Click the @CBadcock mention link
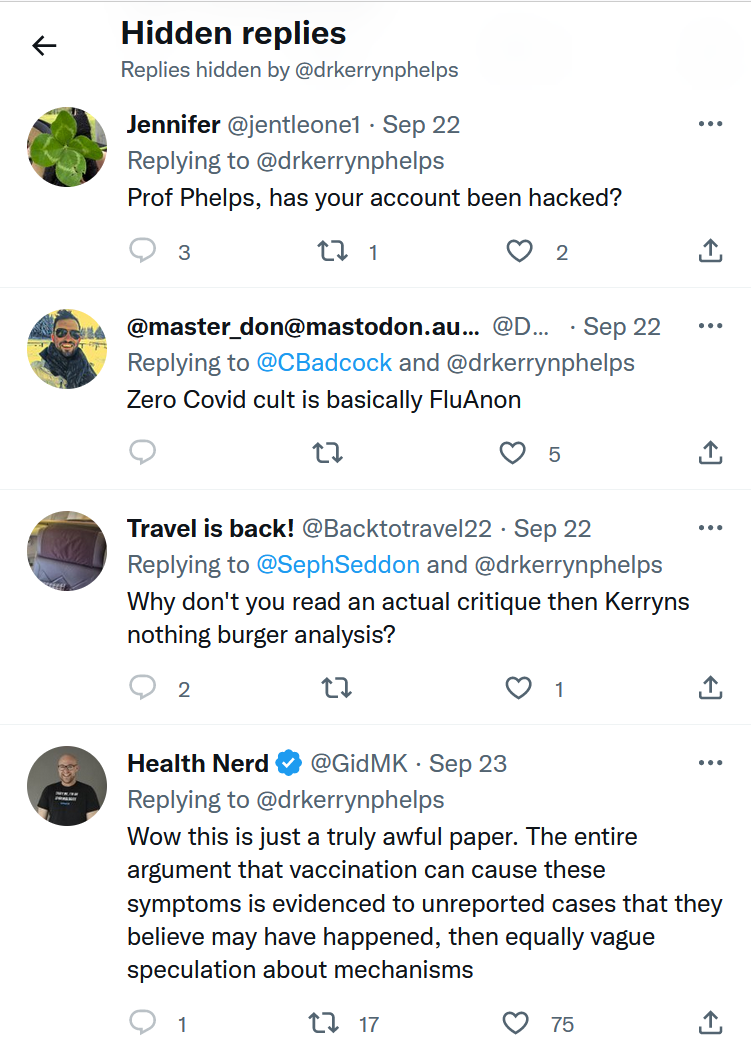 pyautogui.click(x=324, y=362)
